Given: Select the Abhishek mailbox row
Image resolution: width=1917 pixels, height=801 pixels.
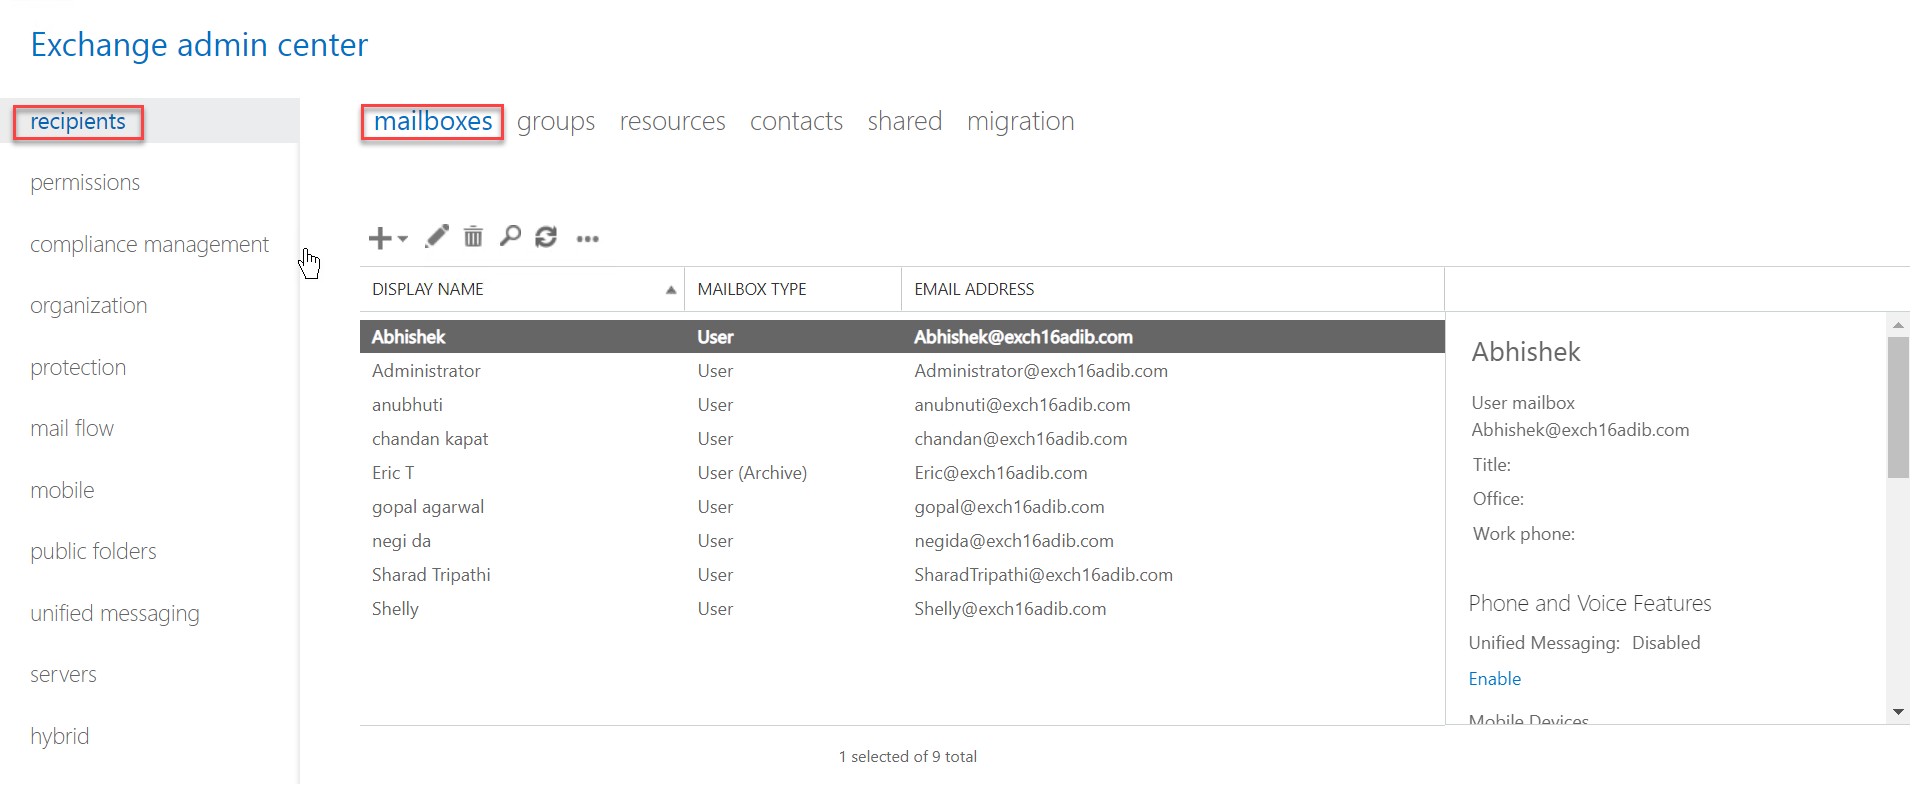Looking at the screenshot, I should (902, 337).
